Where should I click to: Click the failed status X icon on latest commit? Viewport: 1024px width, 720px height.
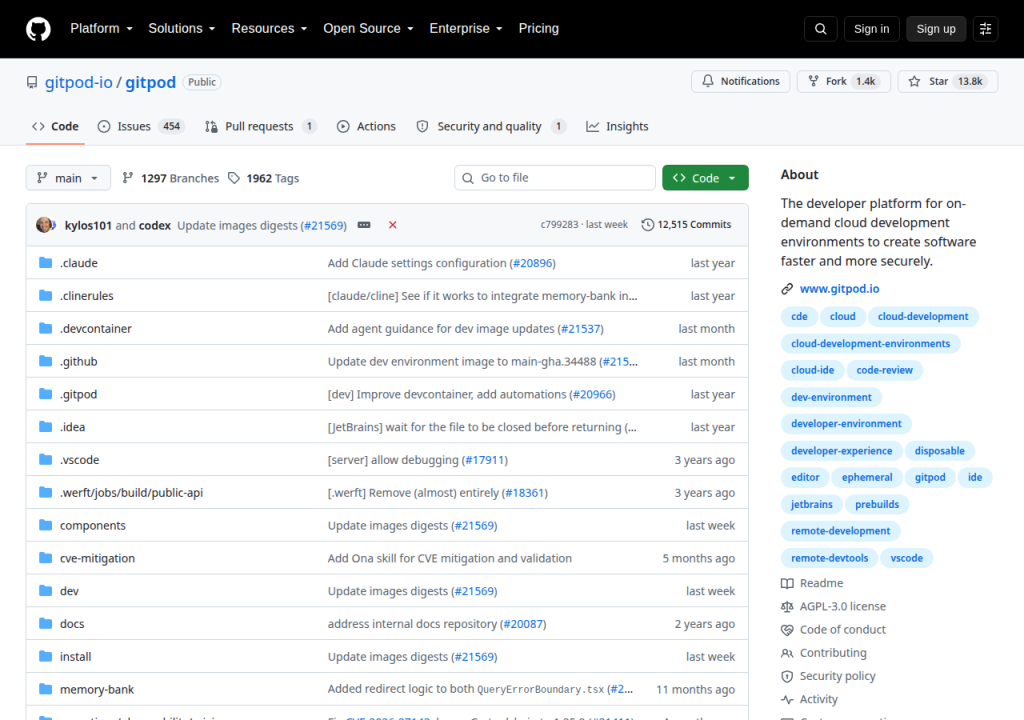click(392, 225)
